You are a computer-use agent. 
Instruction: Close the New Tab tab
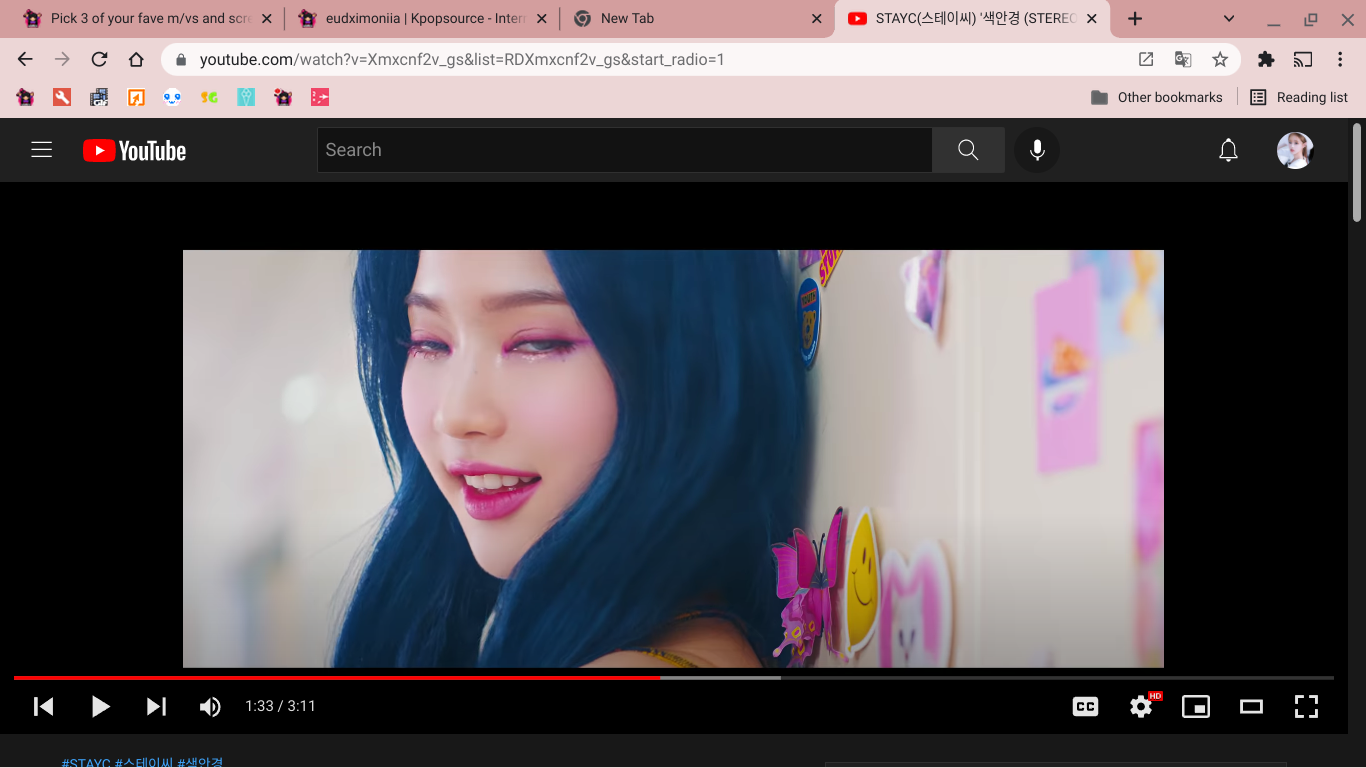pyautogui.click(x=816, y=18)
